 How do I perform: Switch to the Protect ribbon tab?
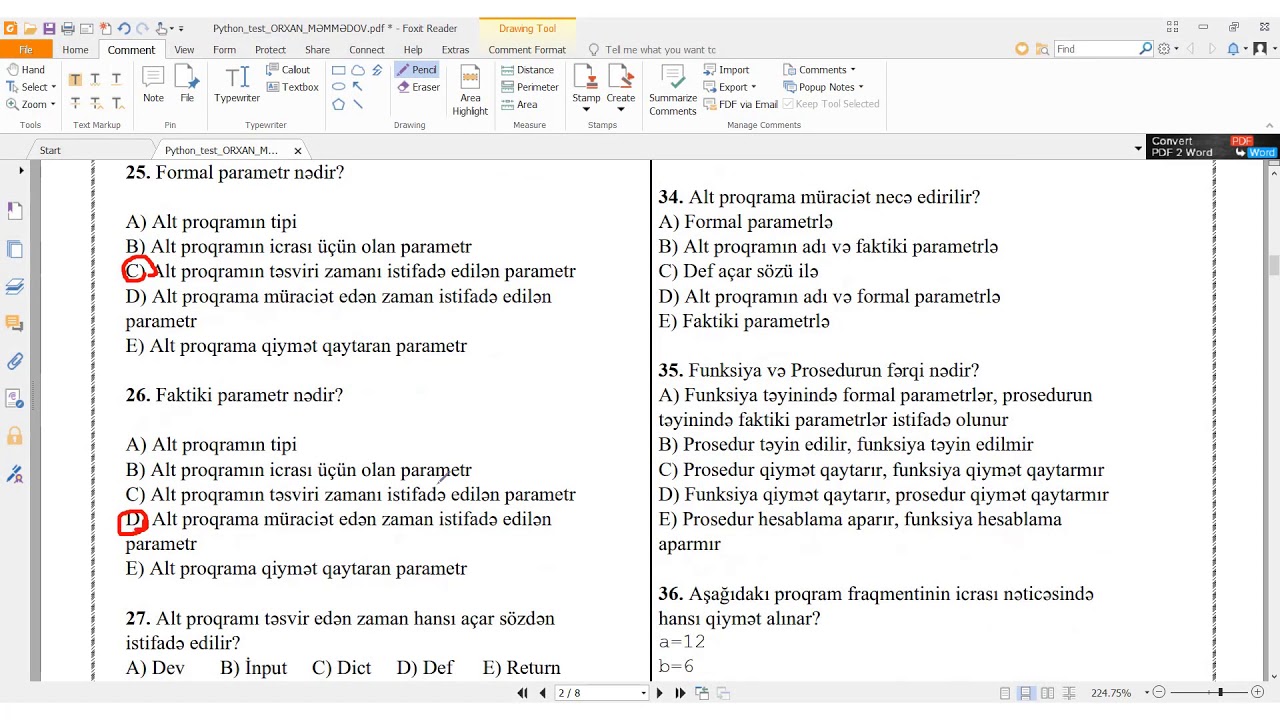(270, 49)
